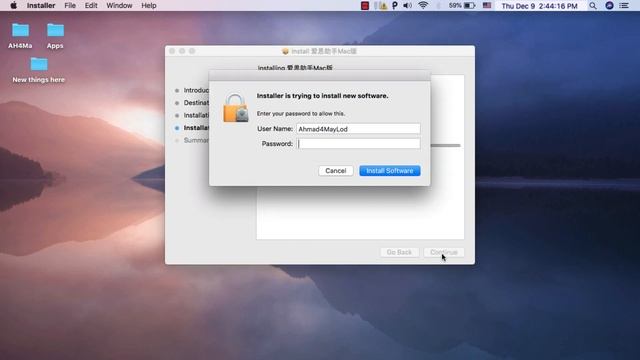
Task: Click the Install Software button
Action: pyautogui.click(x=389, y=171)
